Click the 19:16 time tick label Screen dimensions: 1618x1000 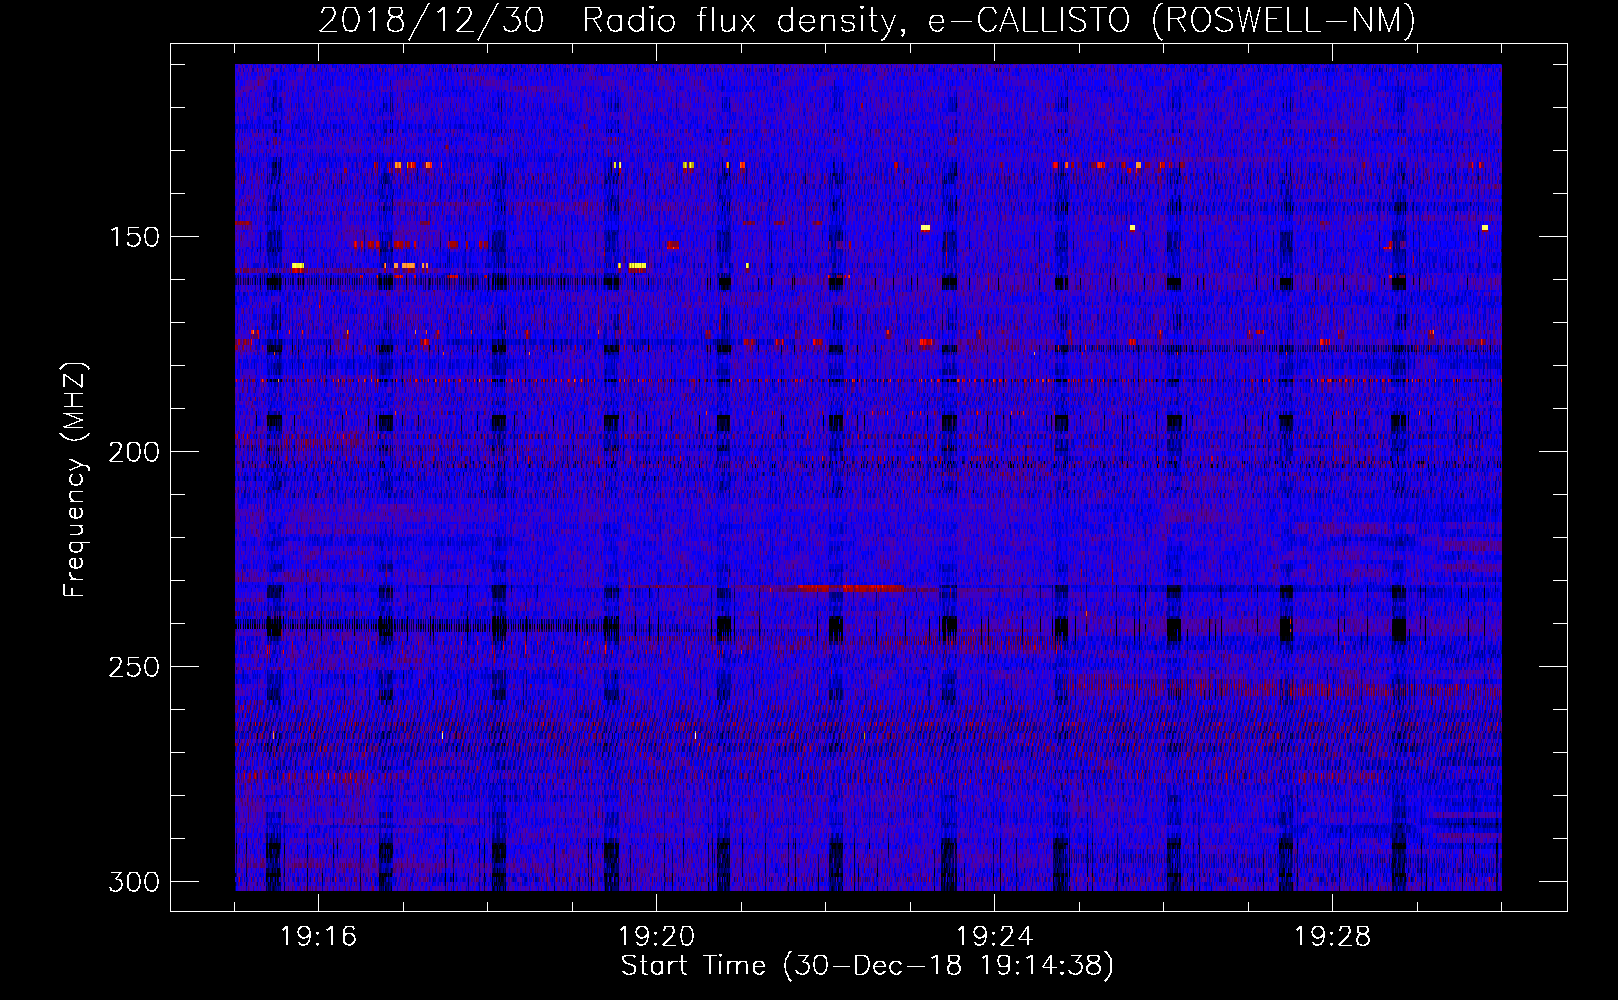point(319,937)
